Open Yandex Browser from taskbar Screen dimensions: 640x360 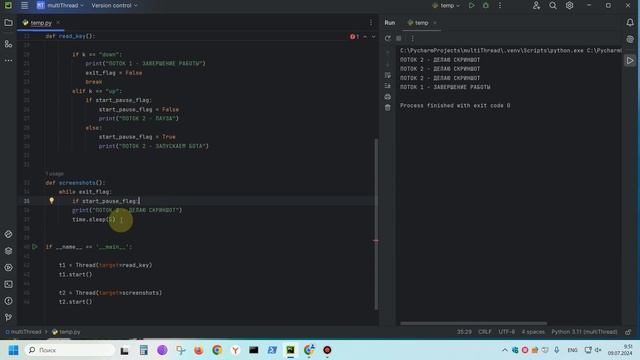pos(236,350)
